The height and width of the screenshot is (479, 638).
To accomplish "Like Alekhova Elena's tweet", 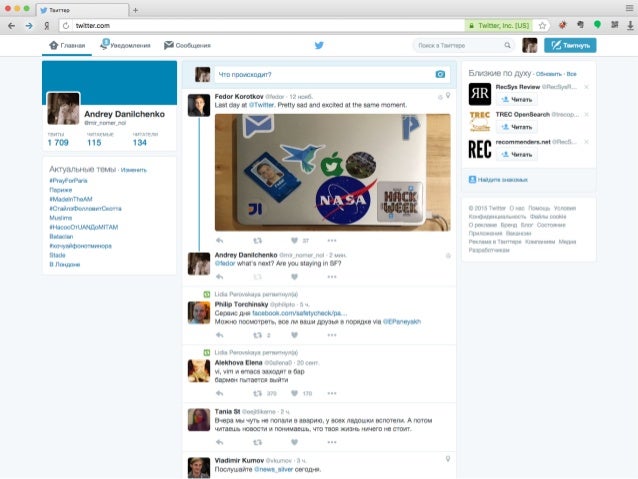I will (x=295, y=393).
